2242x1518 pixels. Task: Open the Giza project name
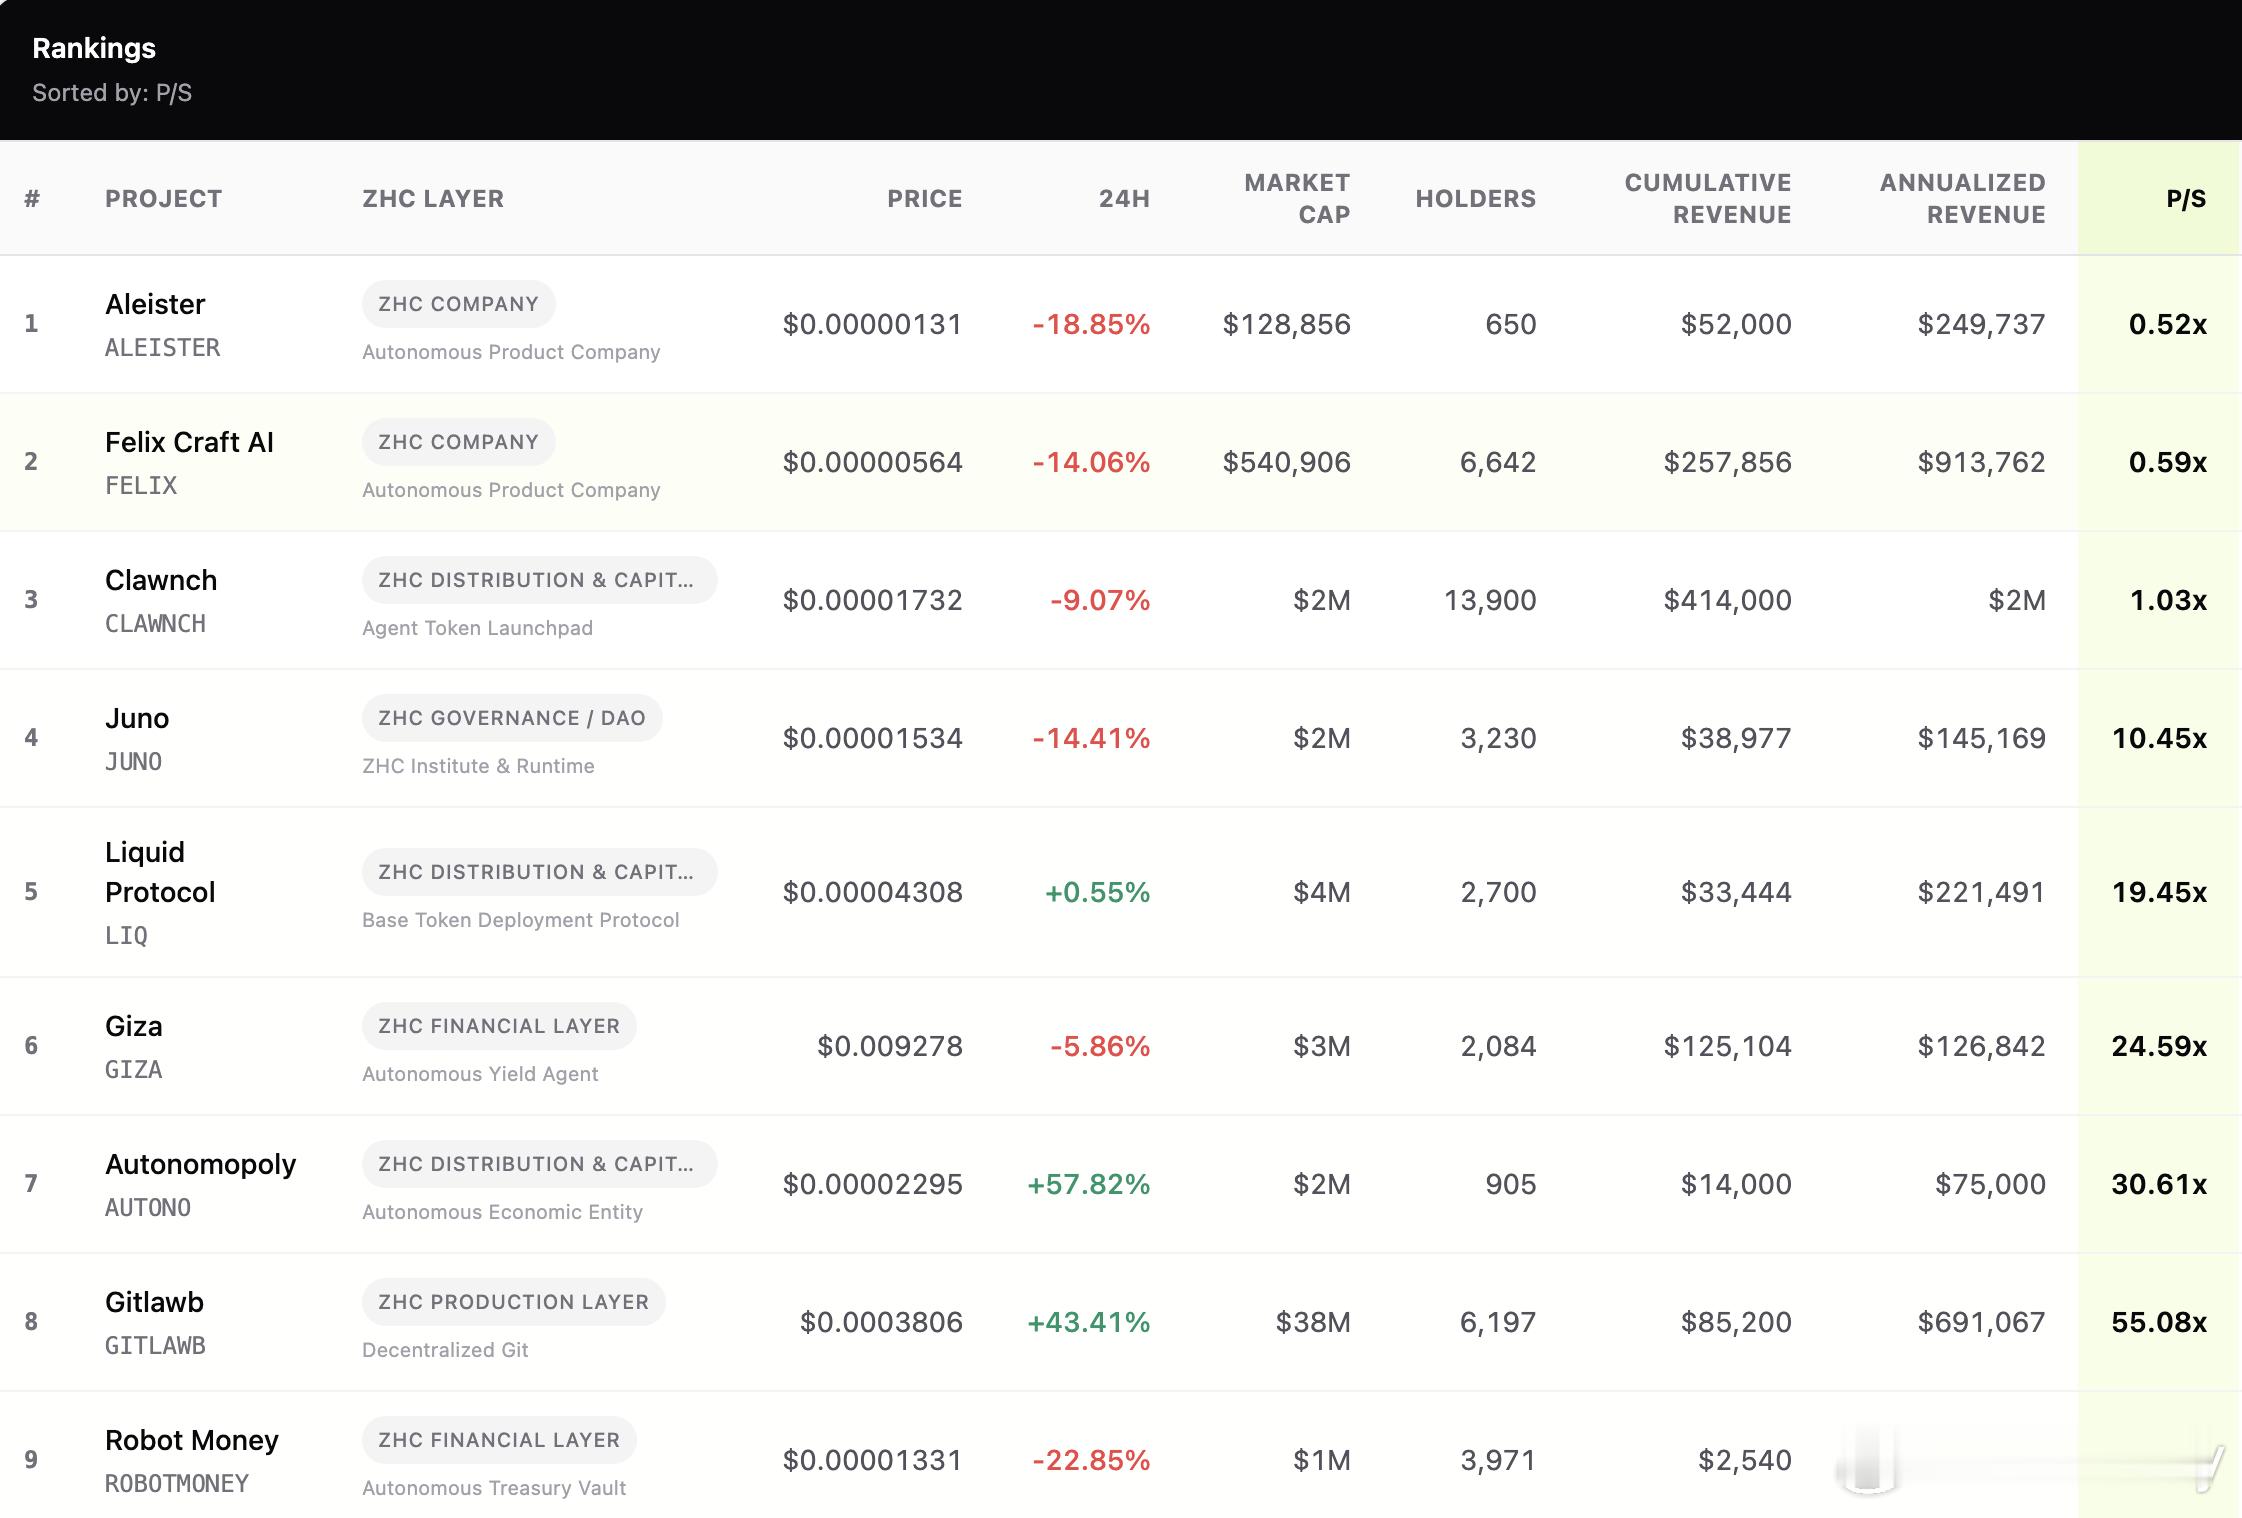coord(134,1026)
